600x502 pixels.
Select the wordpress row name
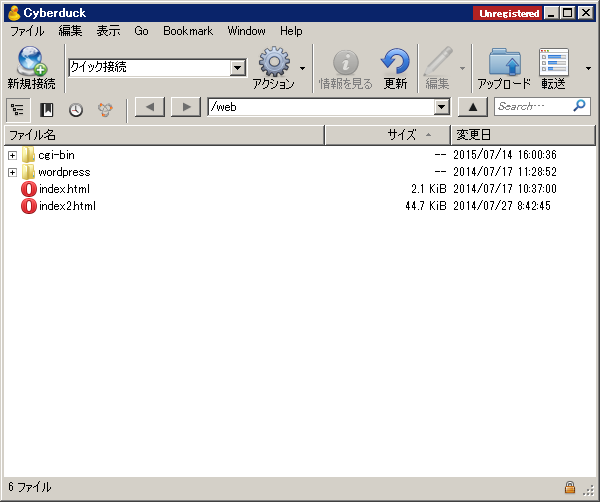point(64,172)
